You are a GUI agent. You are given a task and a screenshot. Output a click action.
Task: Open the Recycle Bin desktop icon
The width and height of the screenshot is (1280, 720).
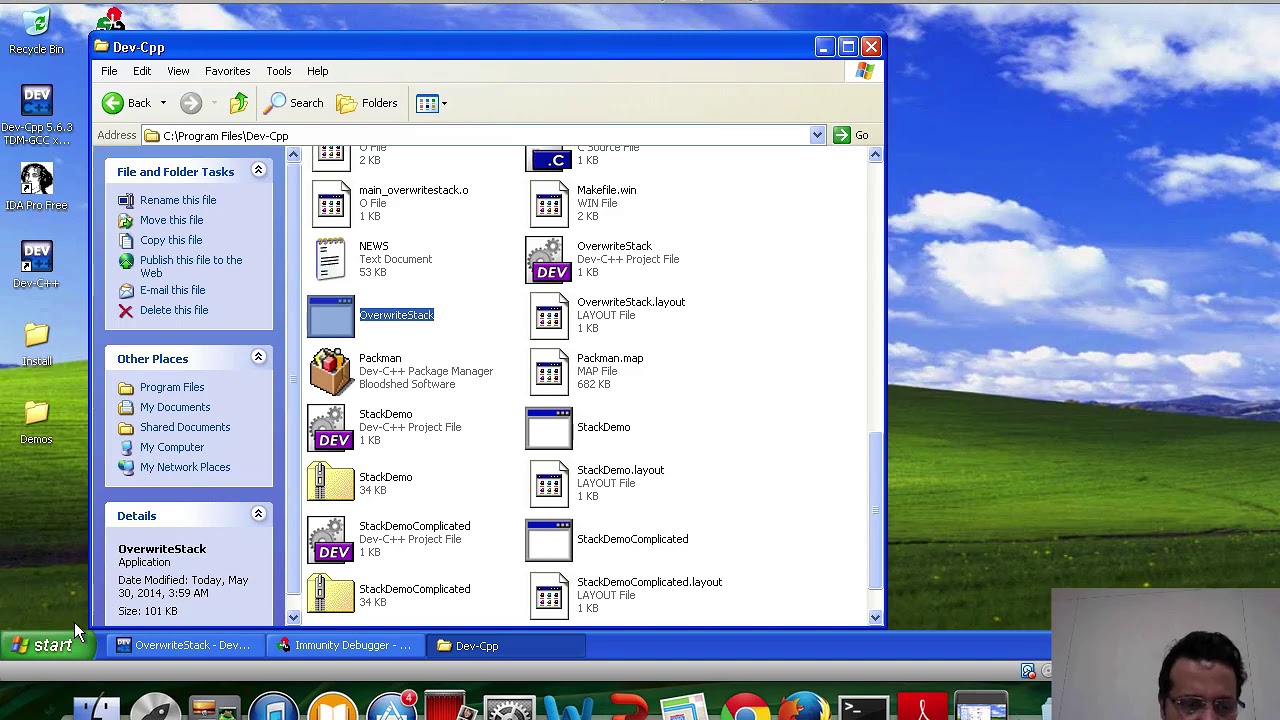[x=36, y=31]
